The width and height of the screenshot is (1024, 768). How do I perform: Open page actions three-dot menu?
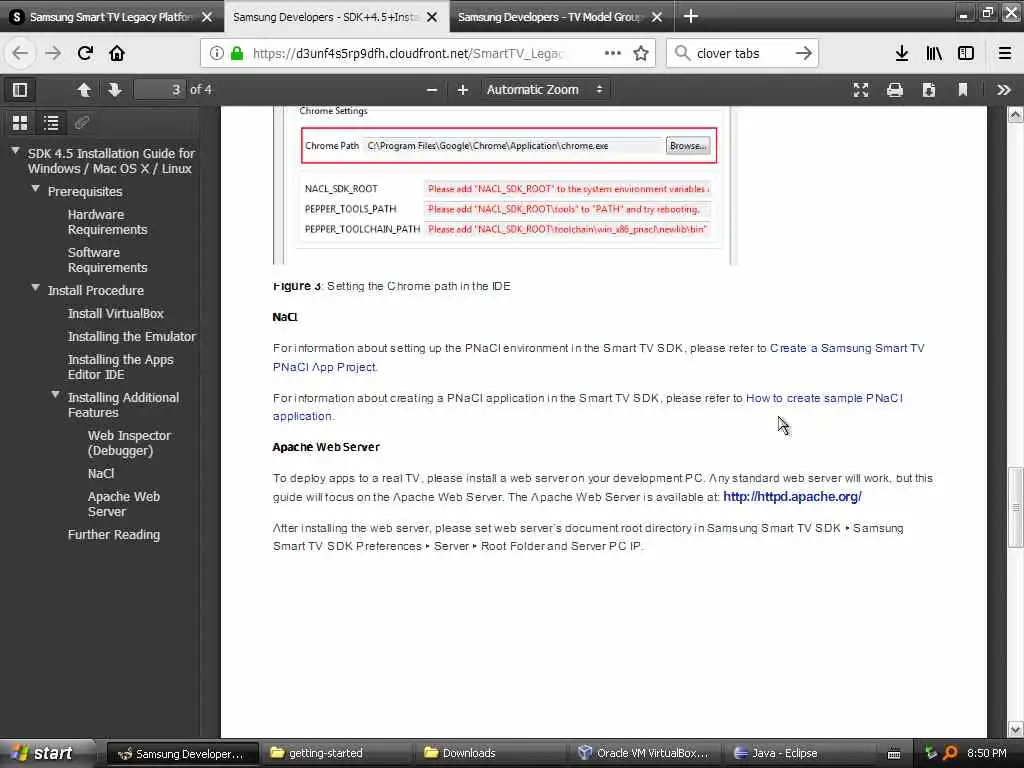(x=613, y=53)
